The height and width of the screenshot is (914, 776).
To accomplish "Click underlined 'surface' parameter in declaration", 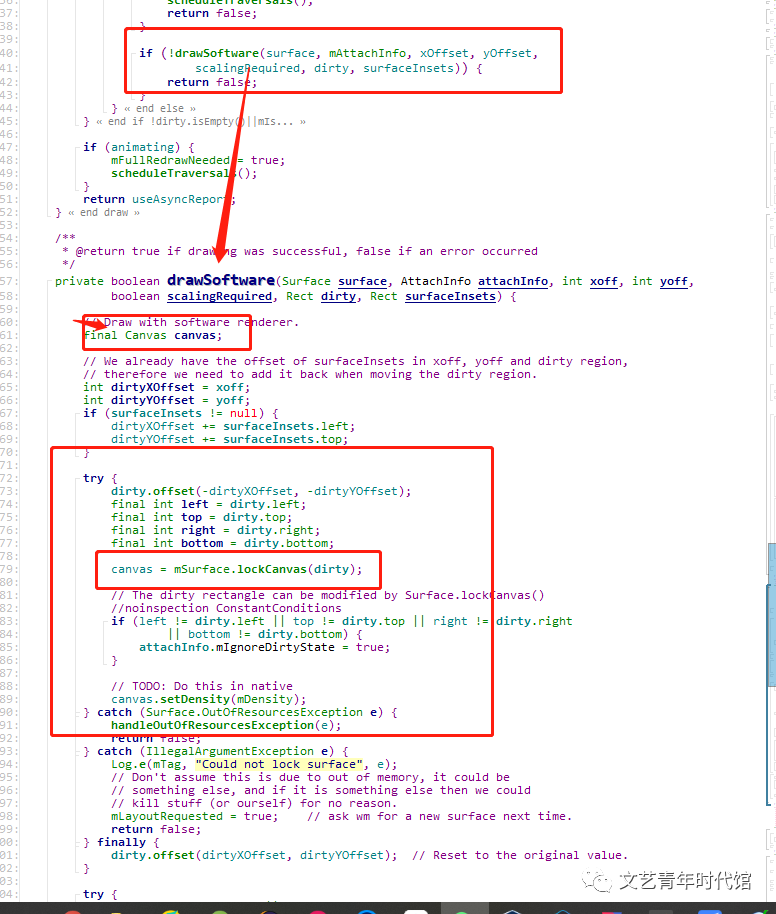I will [x=362, y=282].
